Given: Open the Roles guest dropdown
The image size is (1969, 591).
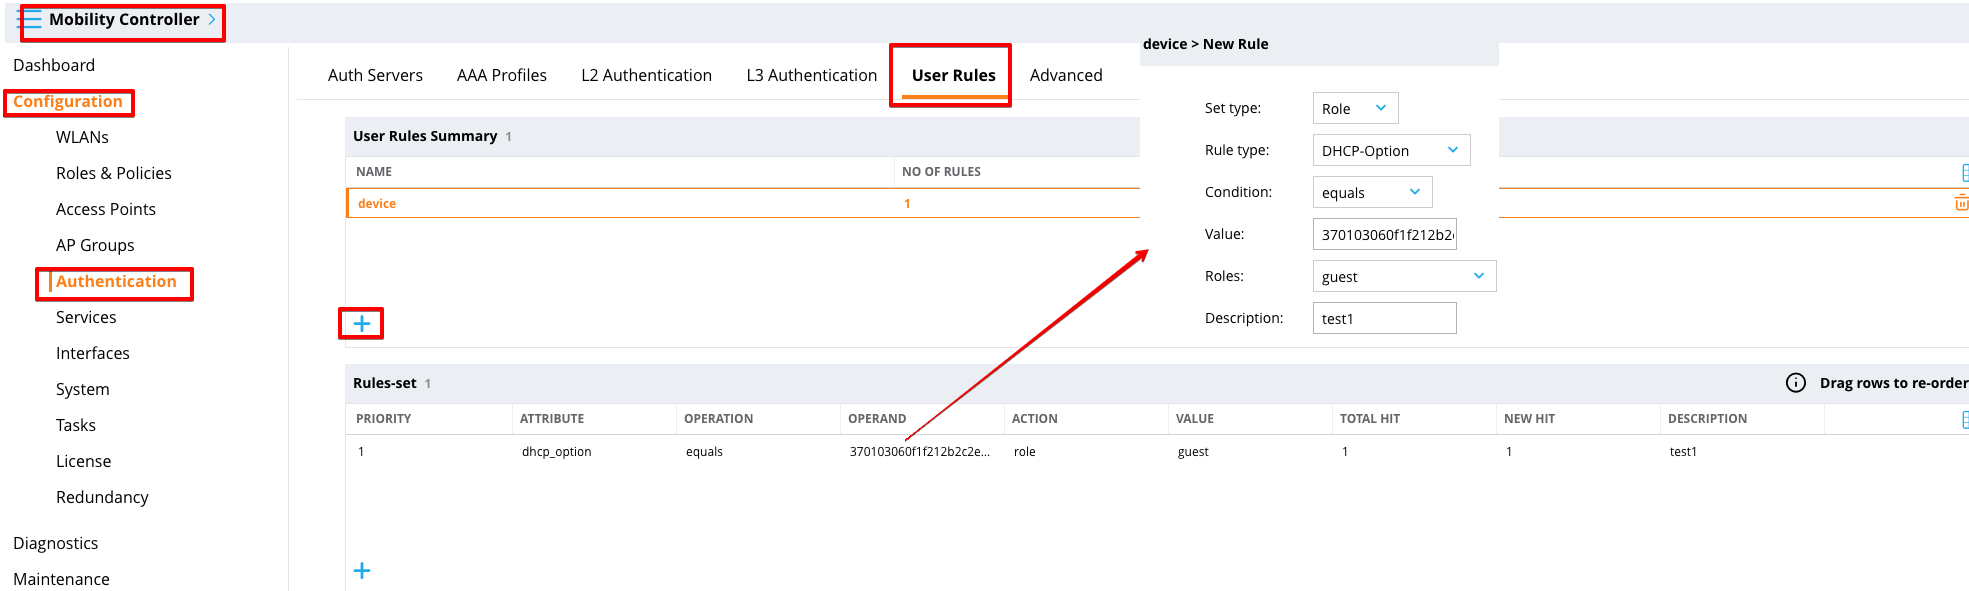Looking at the screenshot, I should pyautogui.click(x=1404, y=276).
